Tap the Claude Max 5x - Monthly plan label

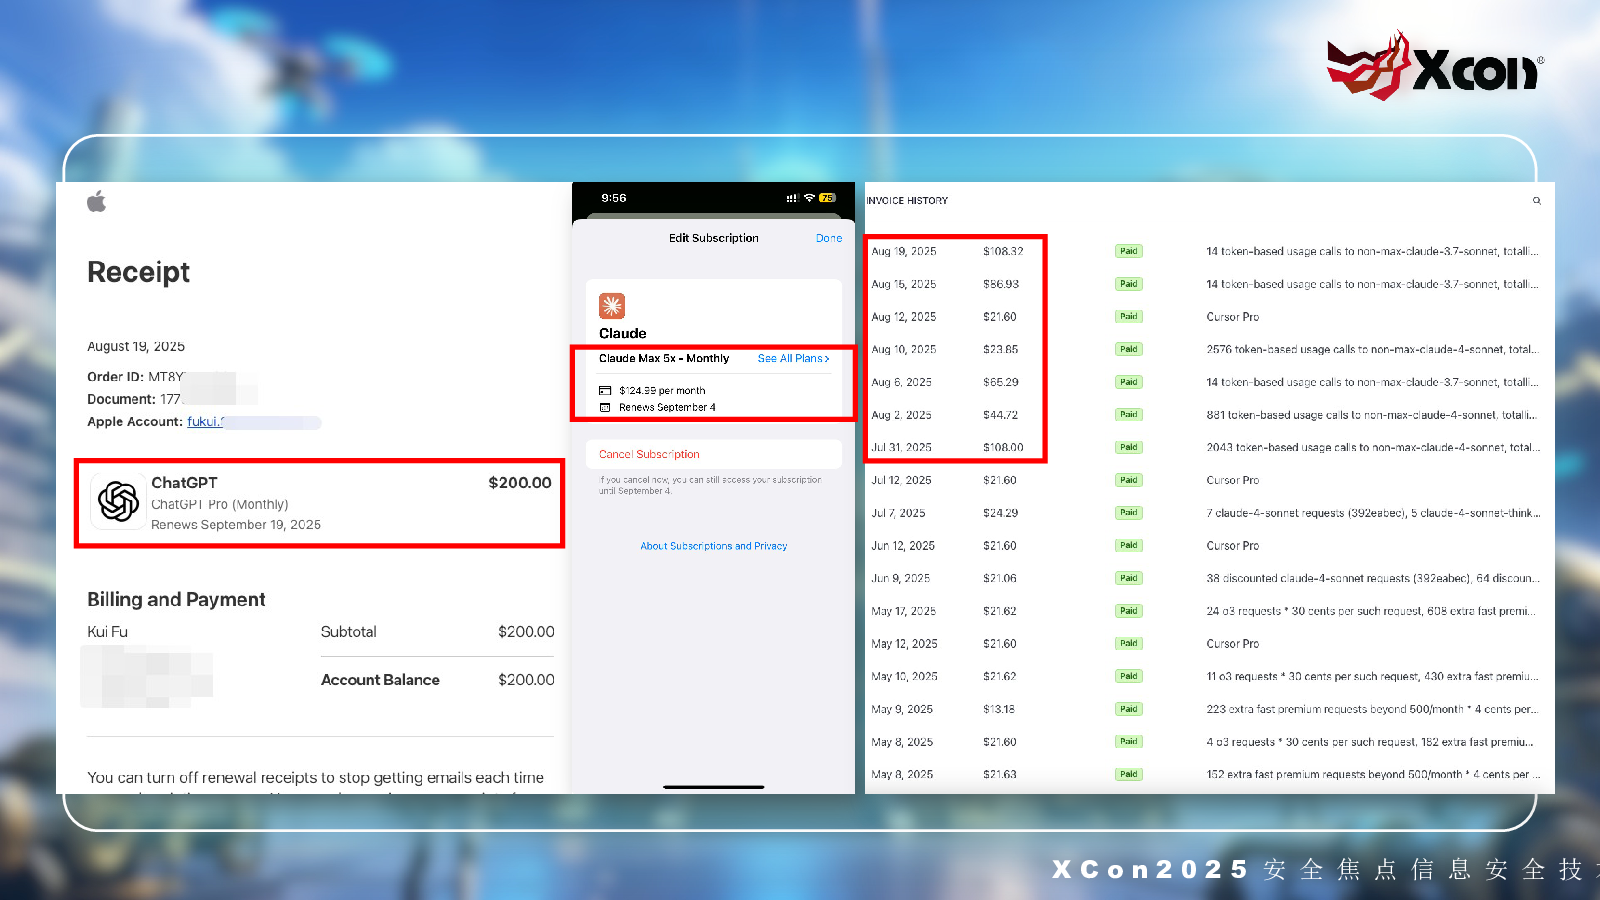pos(664,358)
